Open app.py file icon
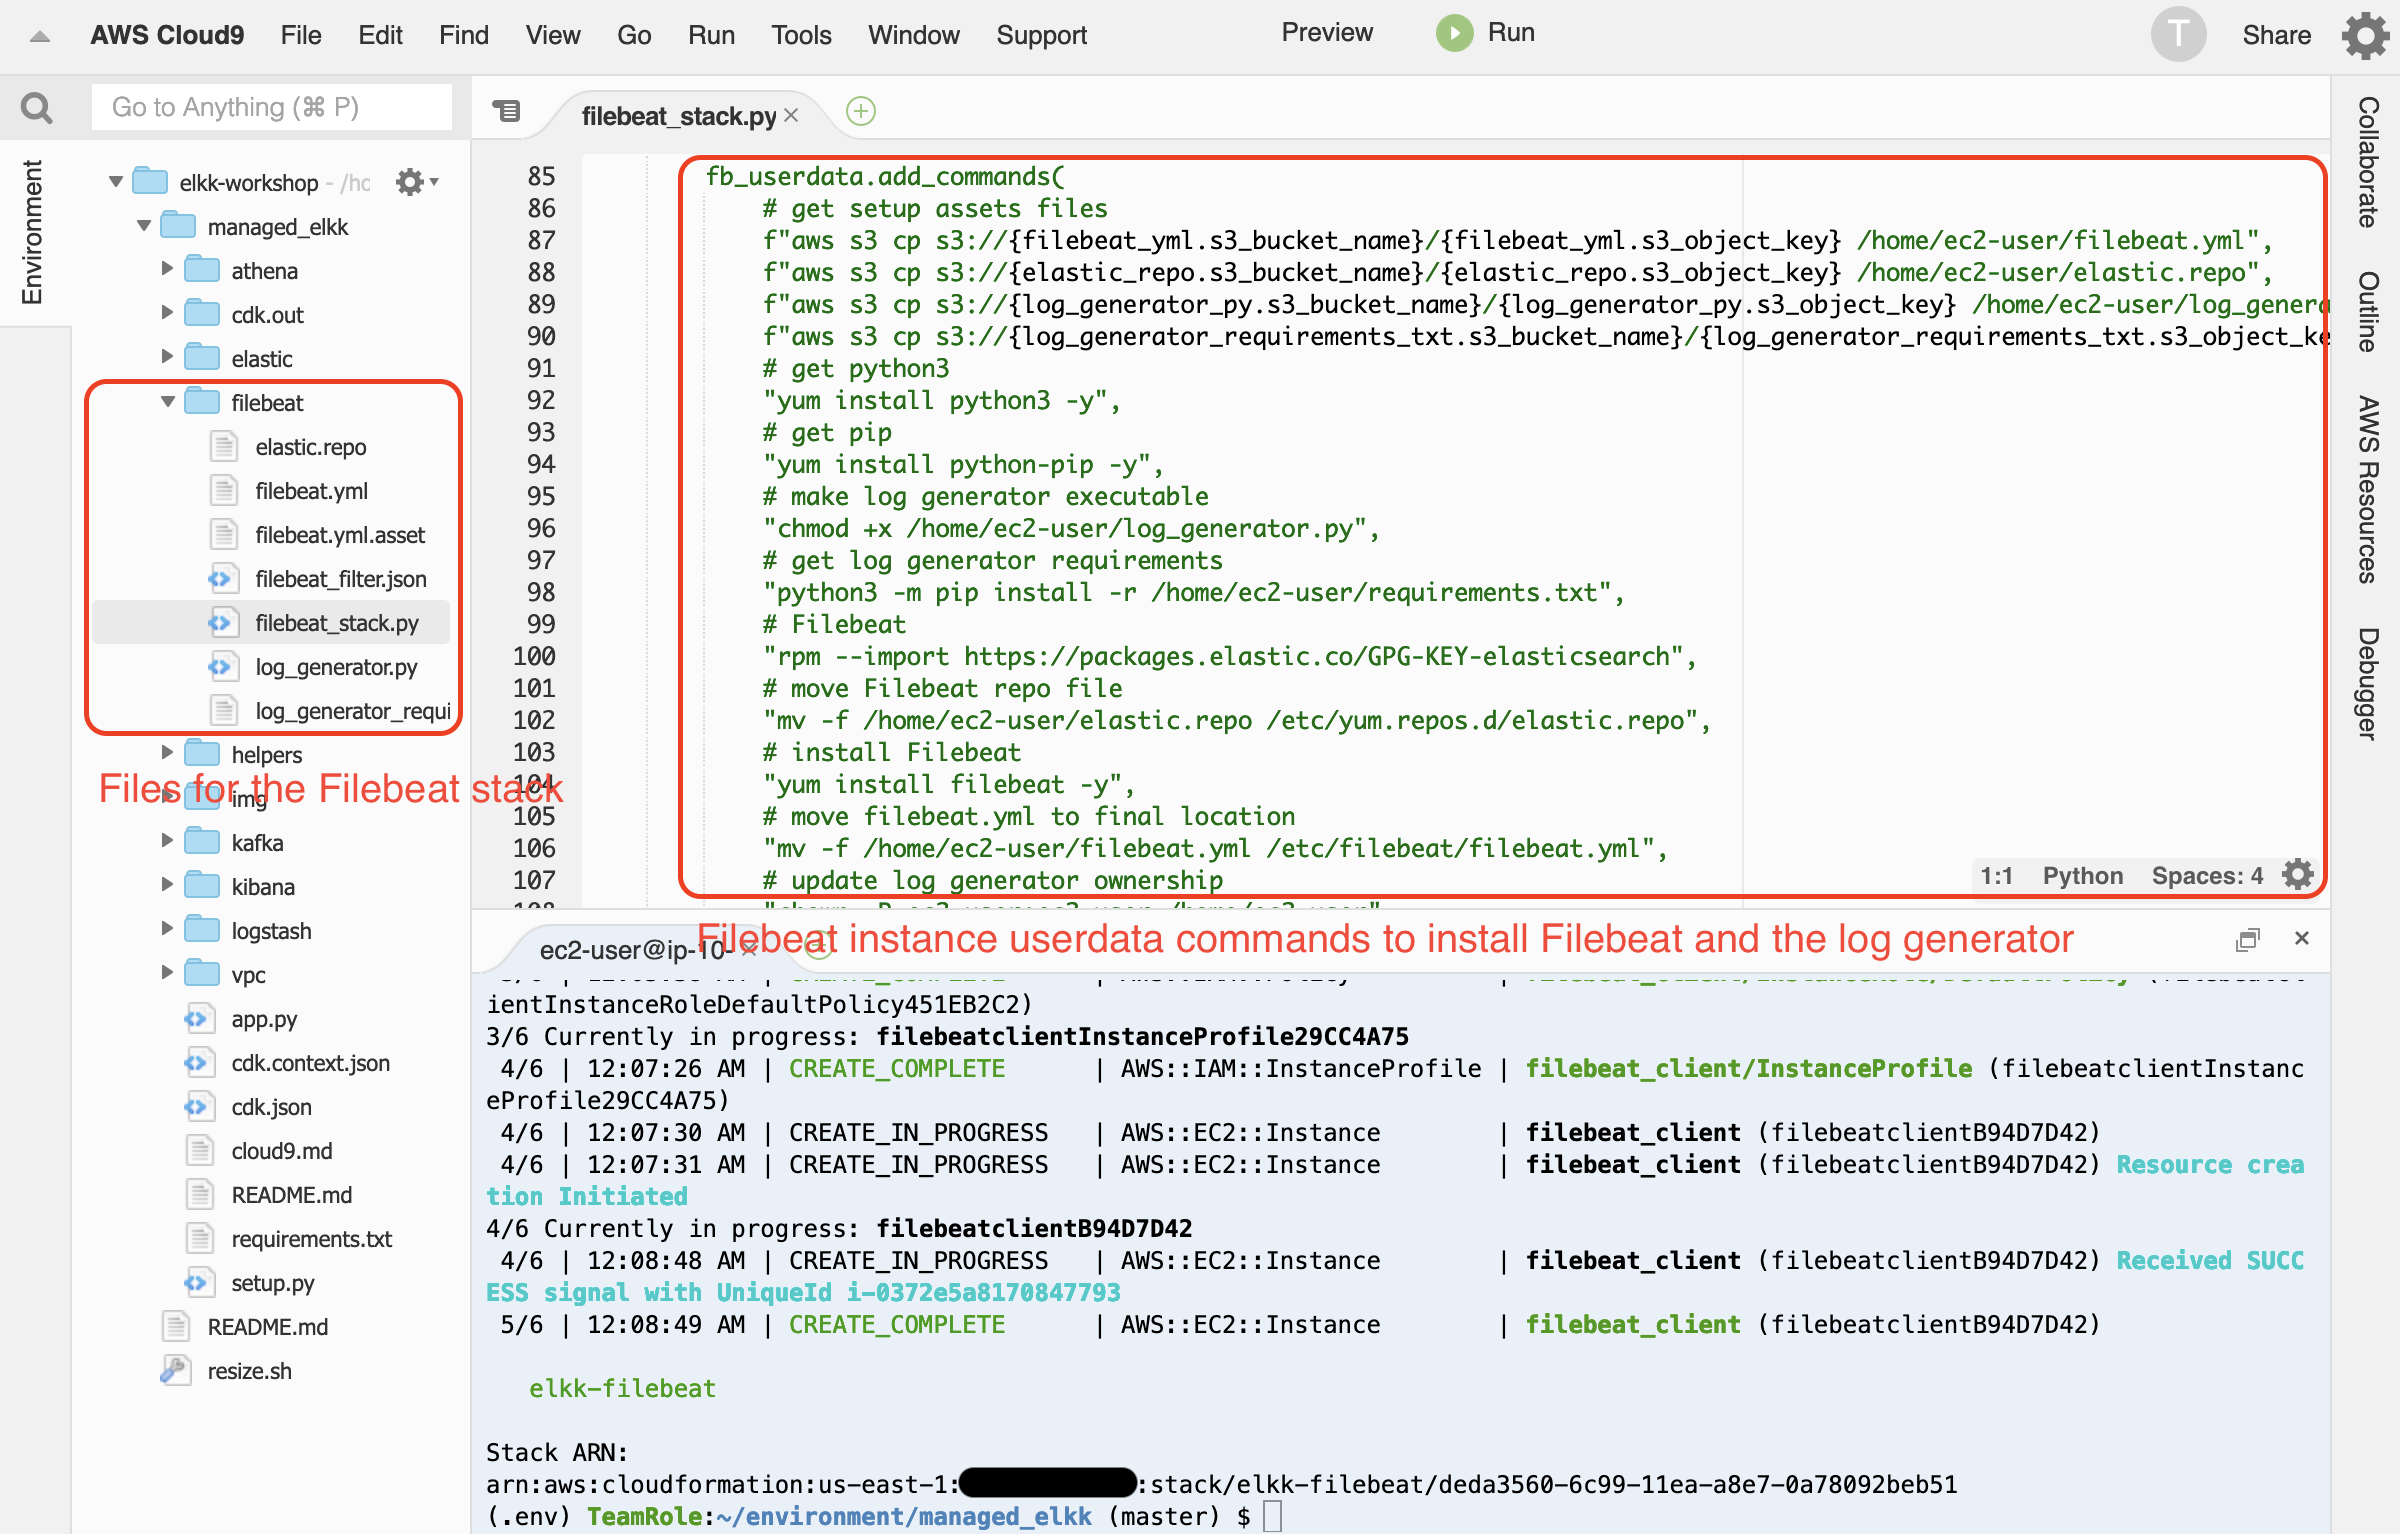 click(x=198, y=1019)
